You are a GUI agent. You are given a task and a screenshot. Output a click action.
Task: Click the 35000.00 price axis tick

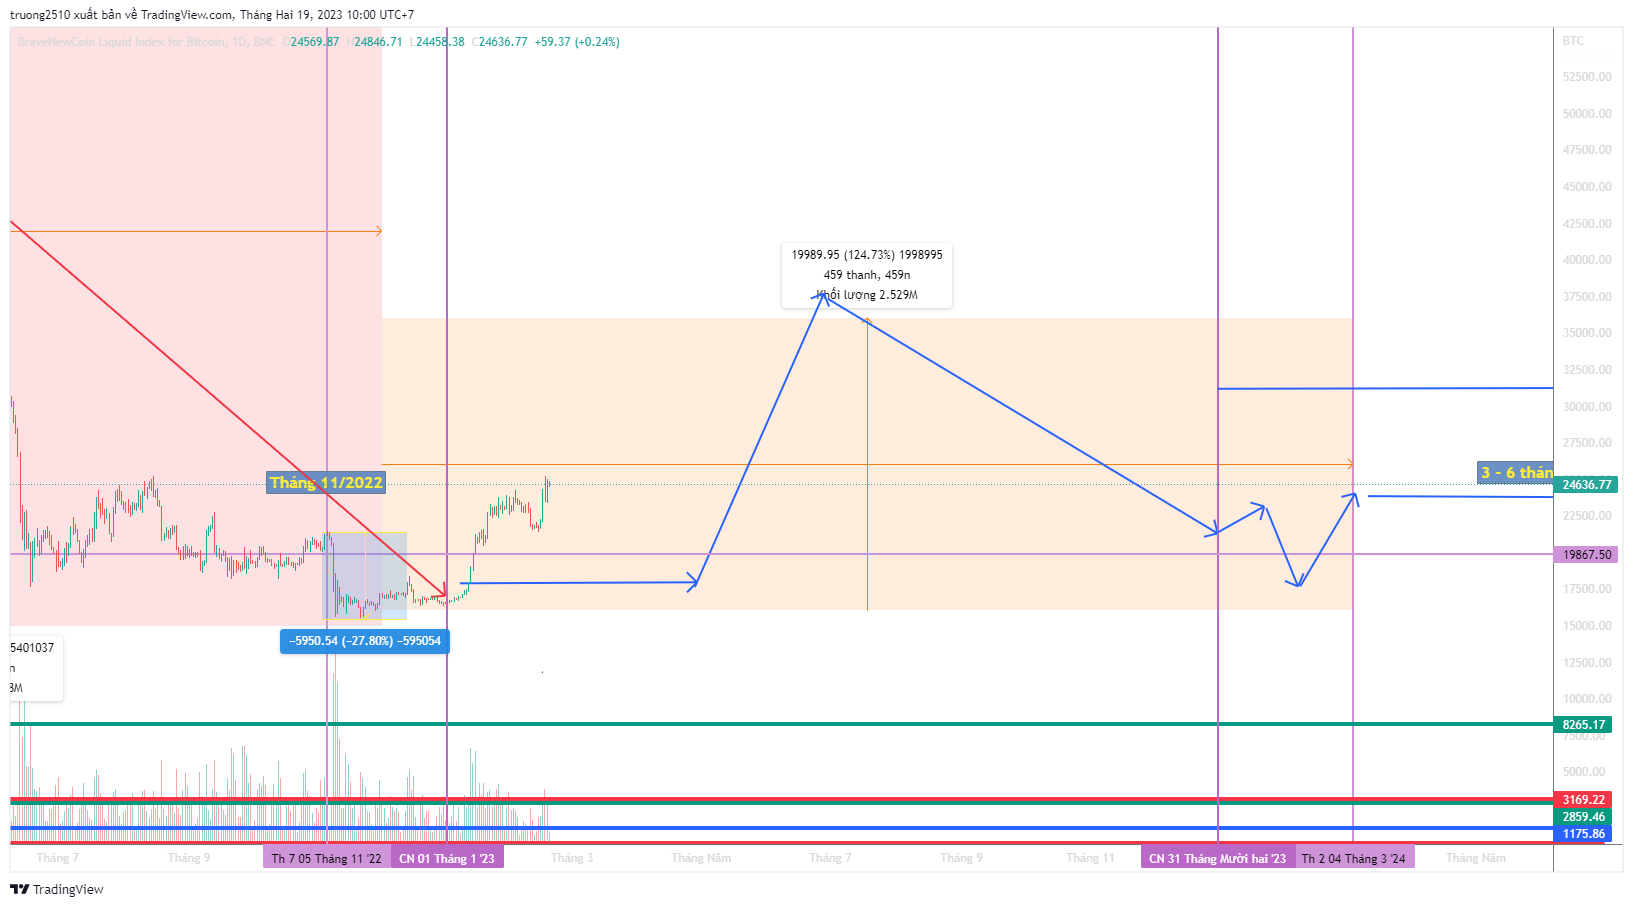(x=1587, y=333)
